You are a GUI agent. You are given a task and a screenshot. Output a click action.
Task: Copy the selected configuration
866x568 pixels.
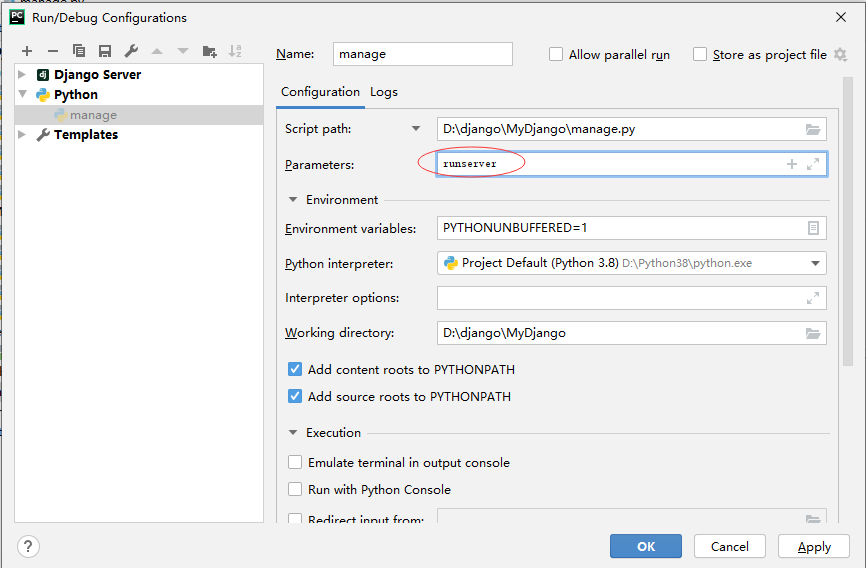[79, 51]
